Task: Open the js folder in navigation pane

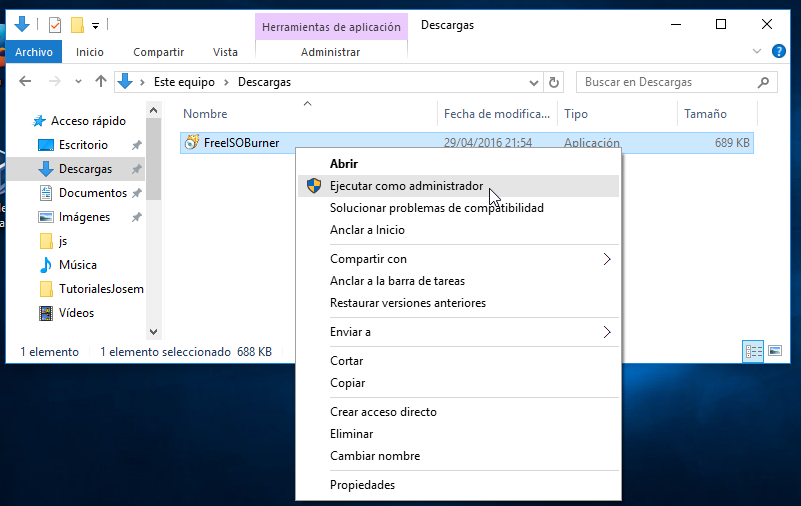Action: [62, 241]
